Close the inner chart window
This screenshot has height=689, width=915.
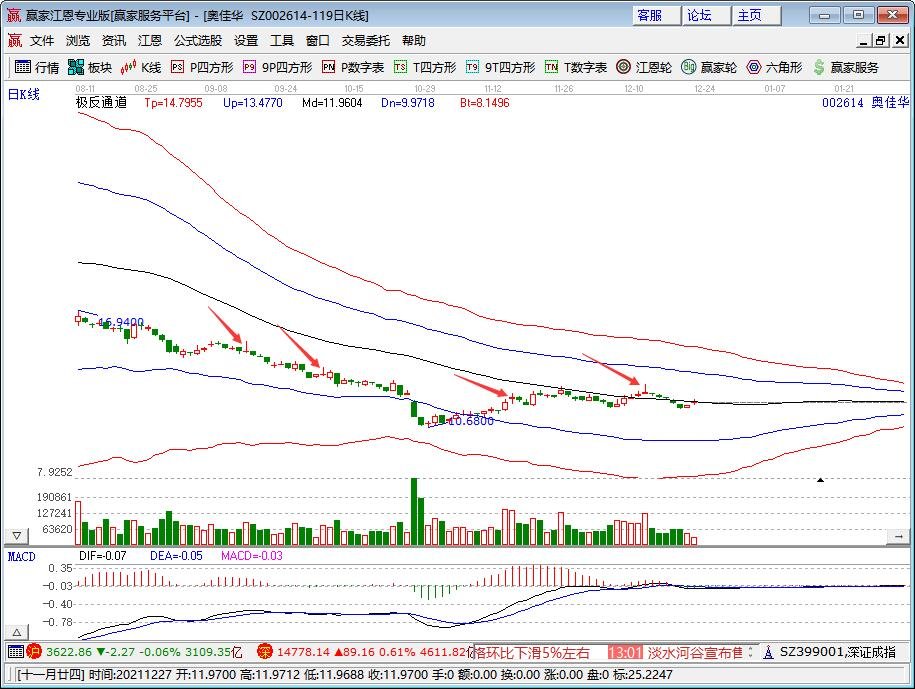tap(900, 40)
